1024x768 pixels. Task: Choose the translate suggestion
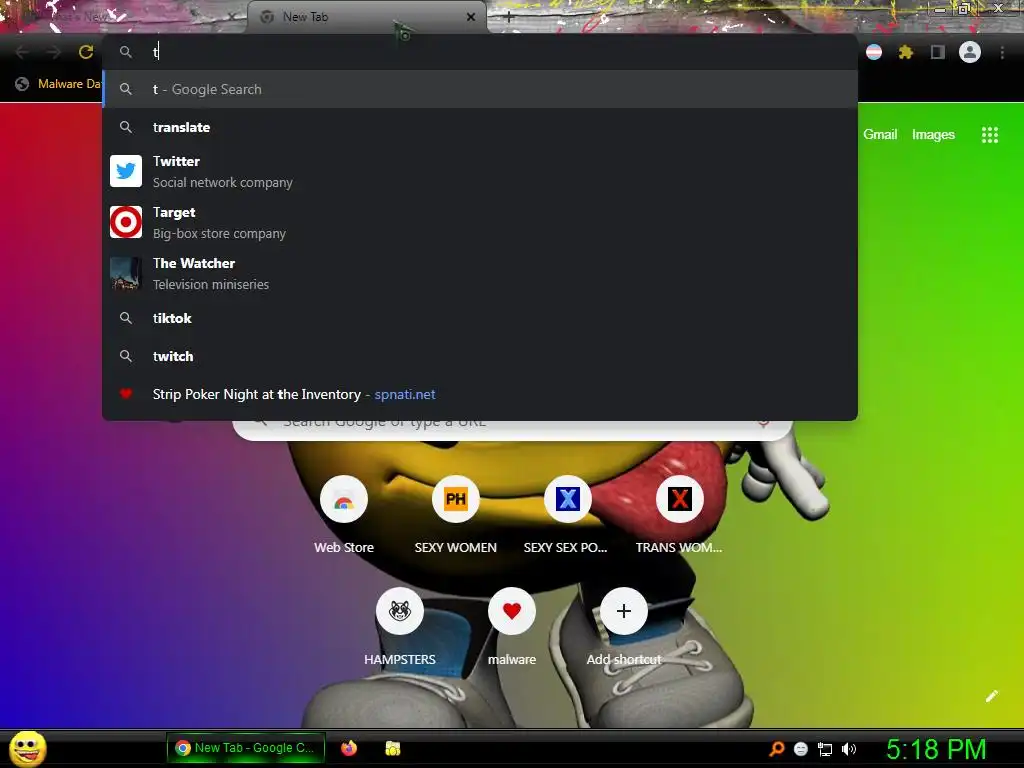[480, 127]
